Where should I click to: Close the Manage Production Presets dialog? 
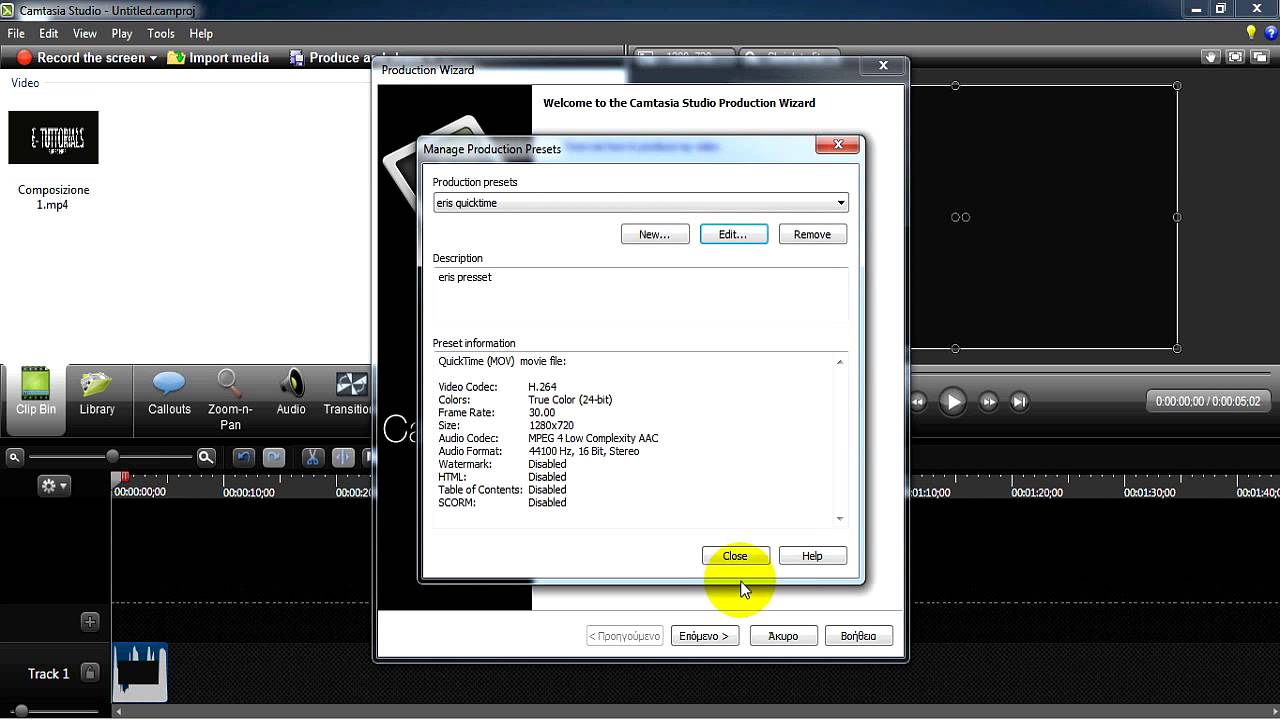(x=837, y=145)
